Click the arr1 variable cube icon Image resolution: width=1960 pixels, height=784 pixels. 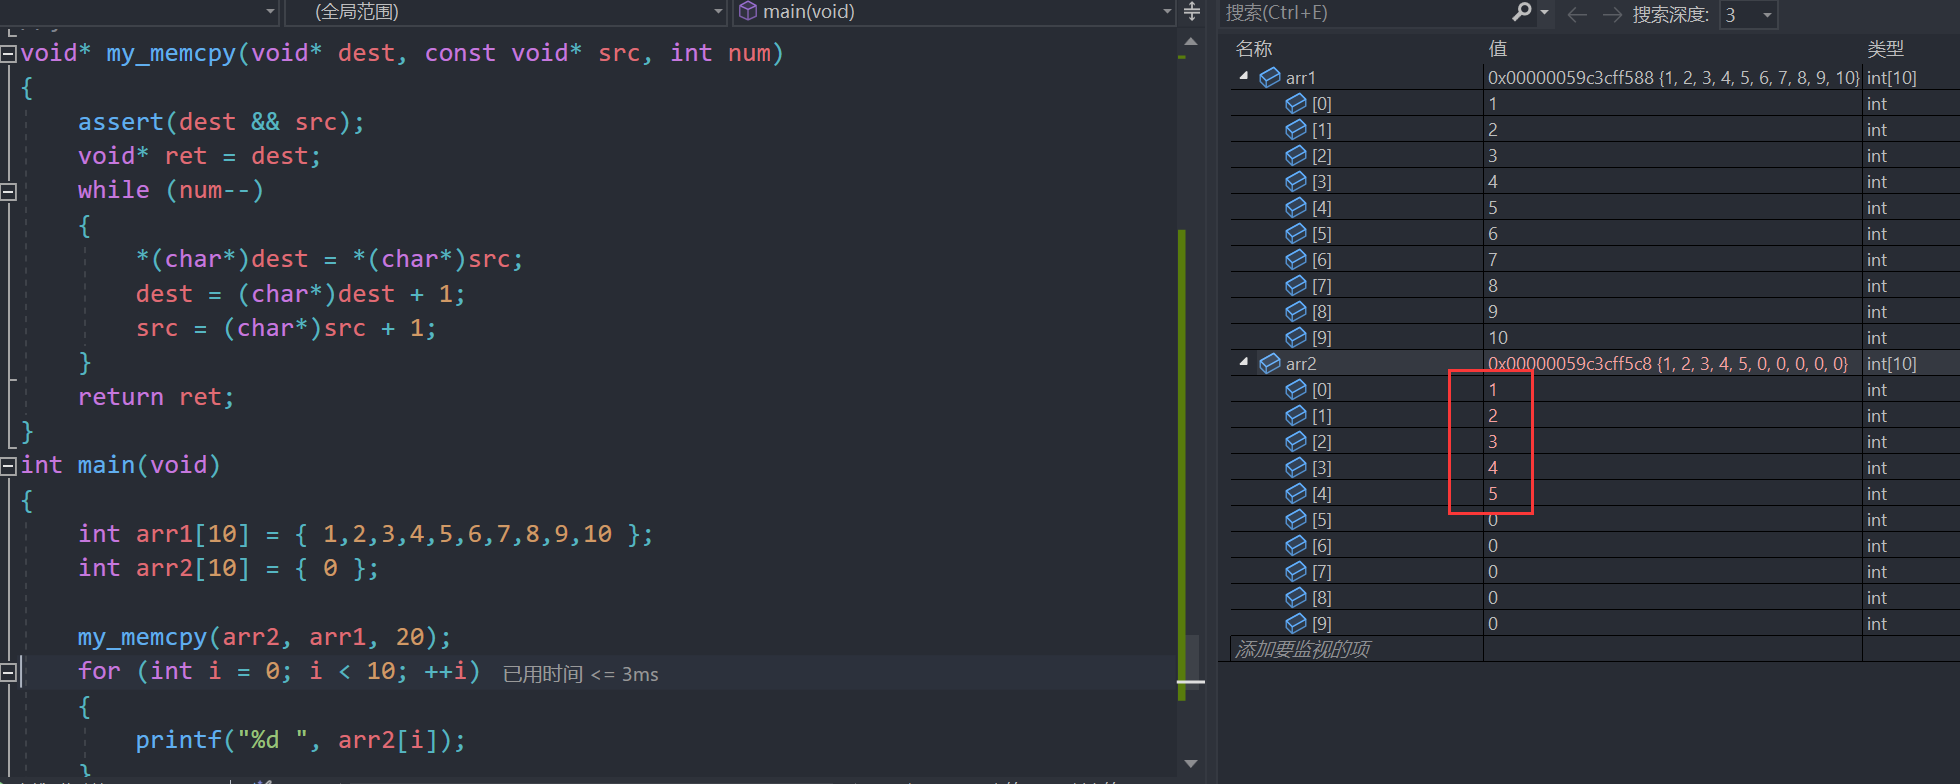click(1270, 77)
